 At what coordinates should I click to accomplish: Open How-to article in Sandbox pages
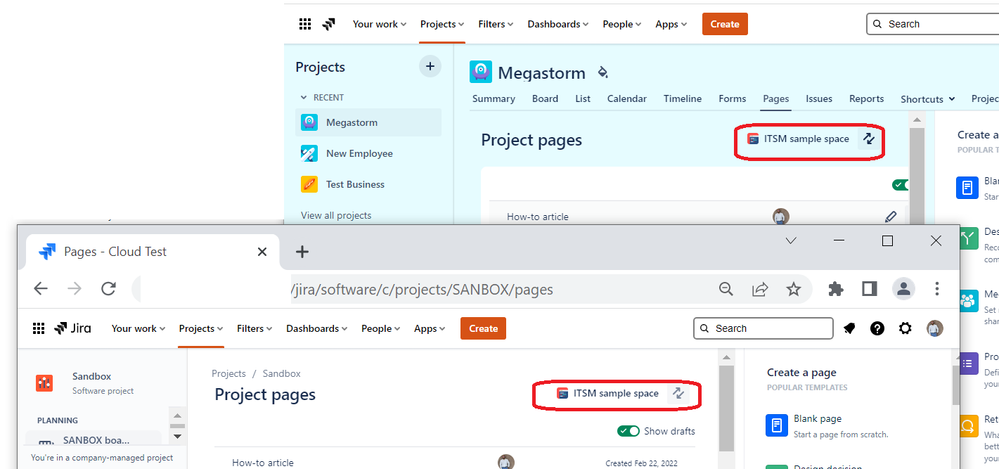262,463
